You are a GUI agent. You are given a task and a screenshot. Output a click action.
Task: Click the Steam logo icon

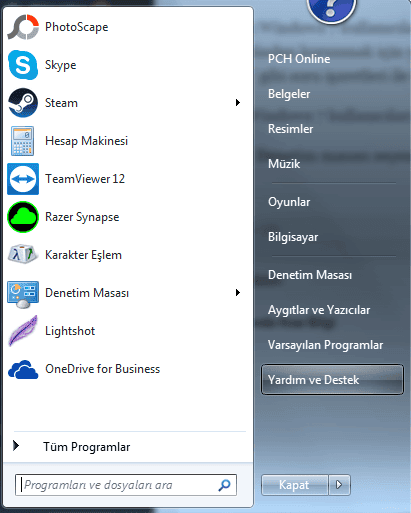[23, 103]
